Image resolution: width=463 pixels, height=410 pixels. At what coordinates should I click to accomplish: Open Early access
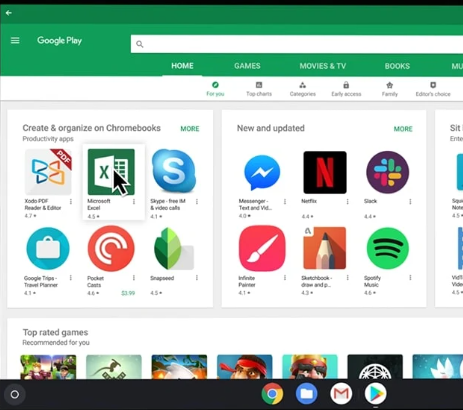(346, 89)
